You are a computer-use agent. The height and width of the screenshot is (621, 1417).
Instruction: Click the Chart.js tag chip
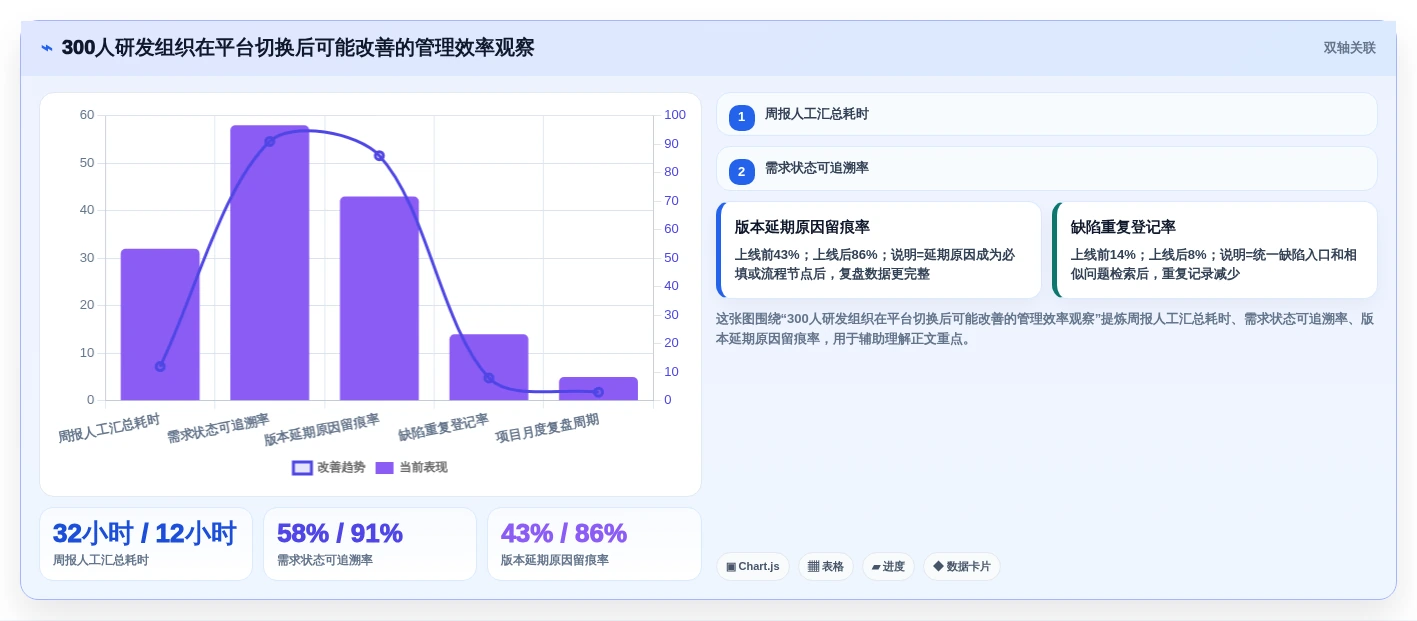pyautogui.click(x=753, y=566)
